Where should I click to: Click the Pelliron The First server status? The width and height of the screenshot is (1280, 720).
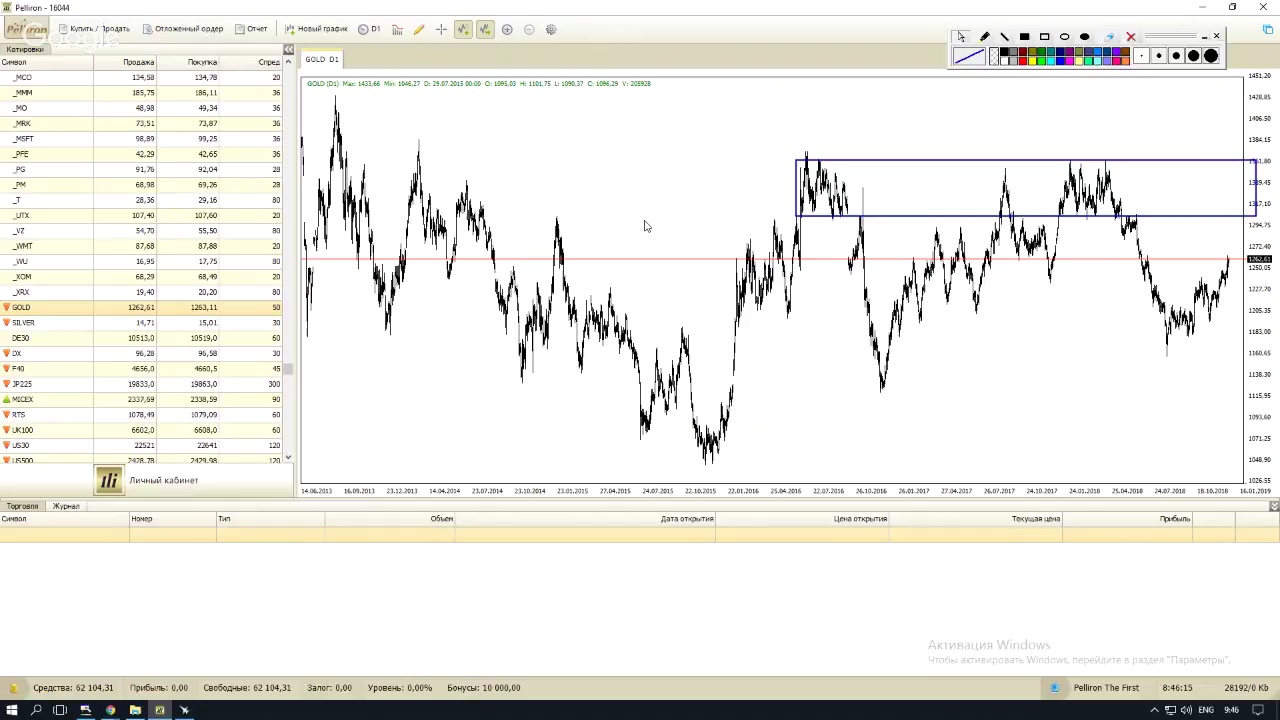click(x=1106, y=688)
